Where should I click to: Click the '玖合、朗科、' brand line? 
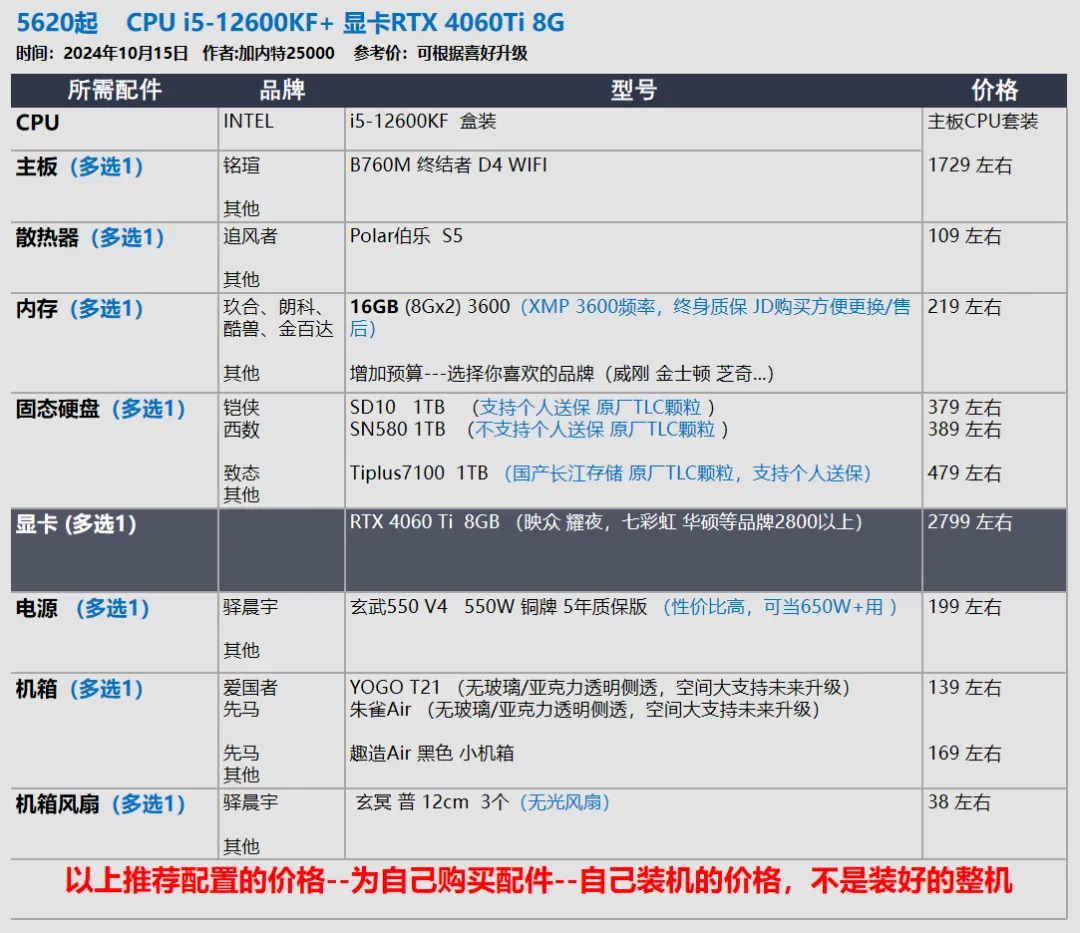[x=273, y=307]
